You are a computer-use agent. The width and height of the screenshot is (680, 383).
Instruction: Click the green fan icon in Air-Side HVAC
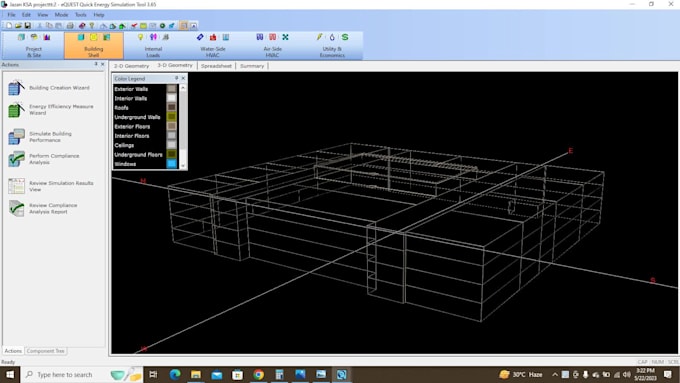285,37
